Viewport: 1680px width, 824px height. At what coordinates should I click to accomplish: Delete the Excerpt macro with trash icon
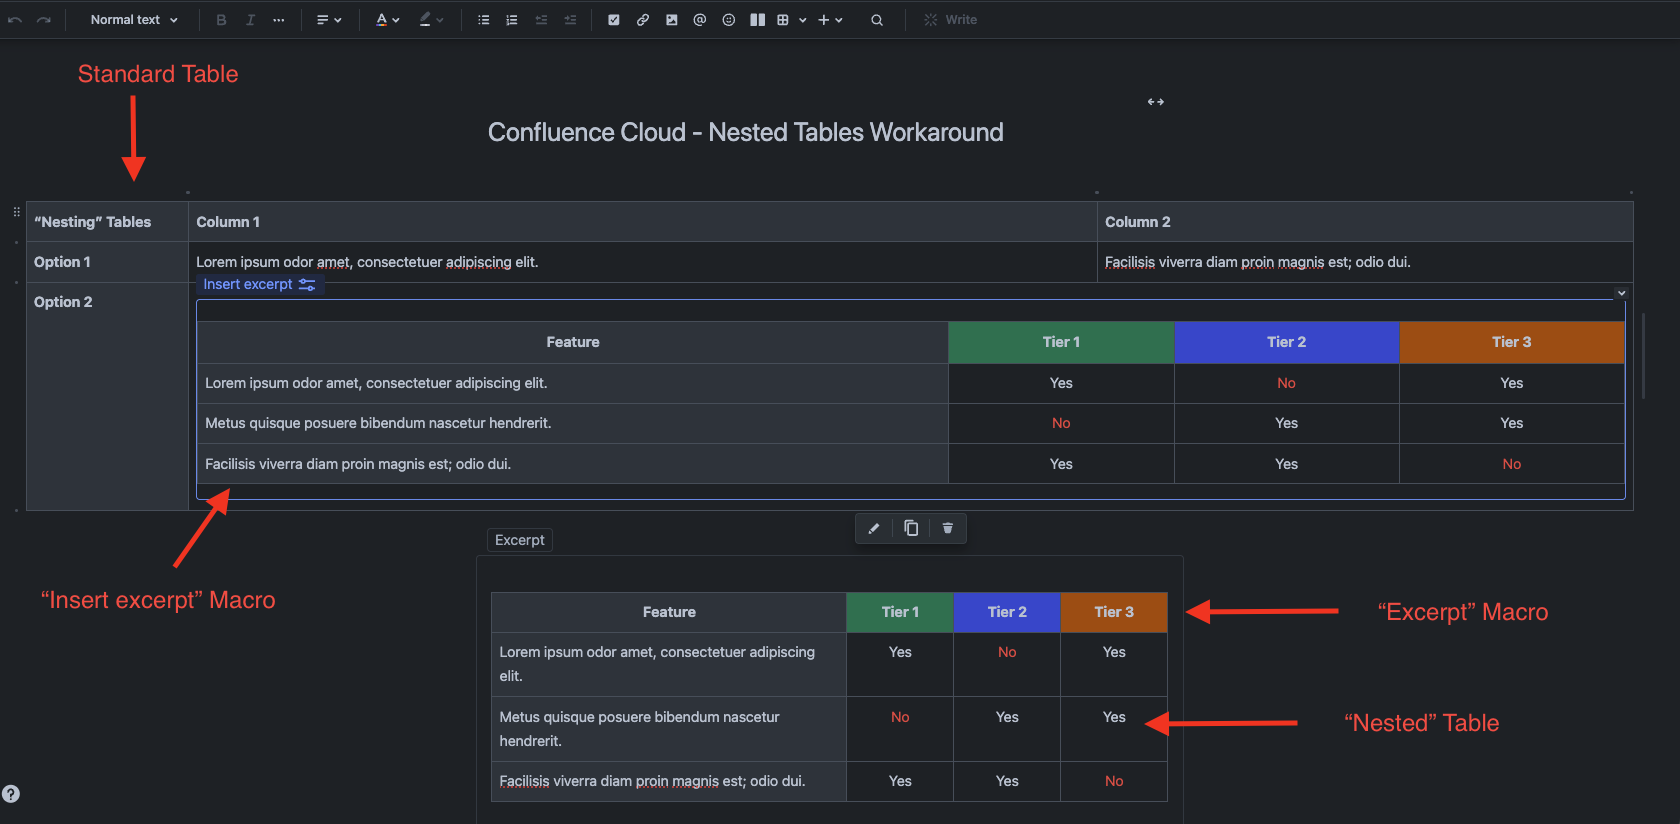[948, 528]
